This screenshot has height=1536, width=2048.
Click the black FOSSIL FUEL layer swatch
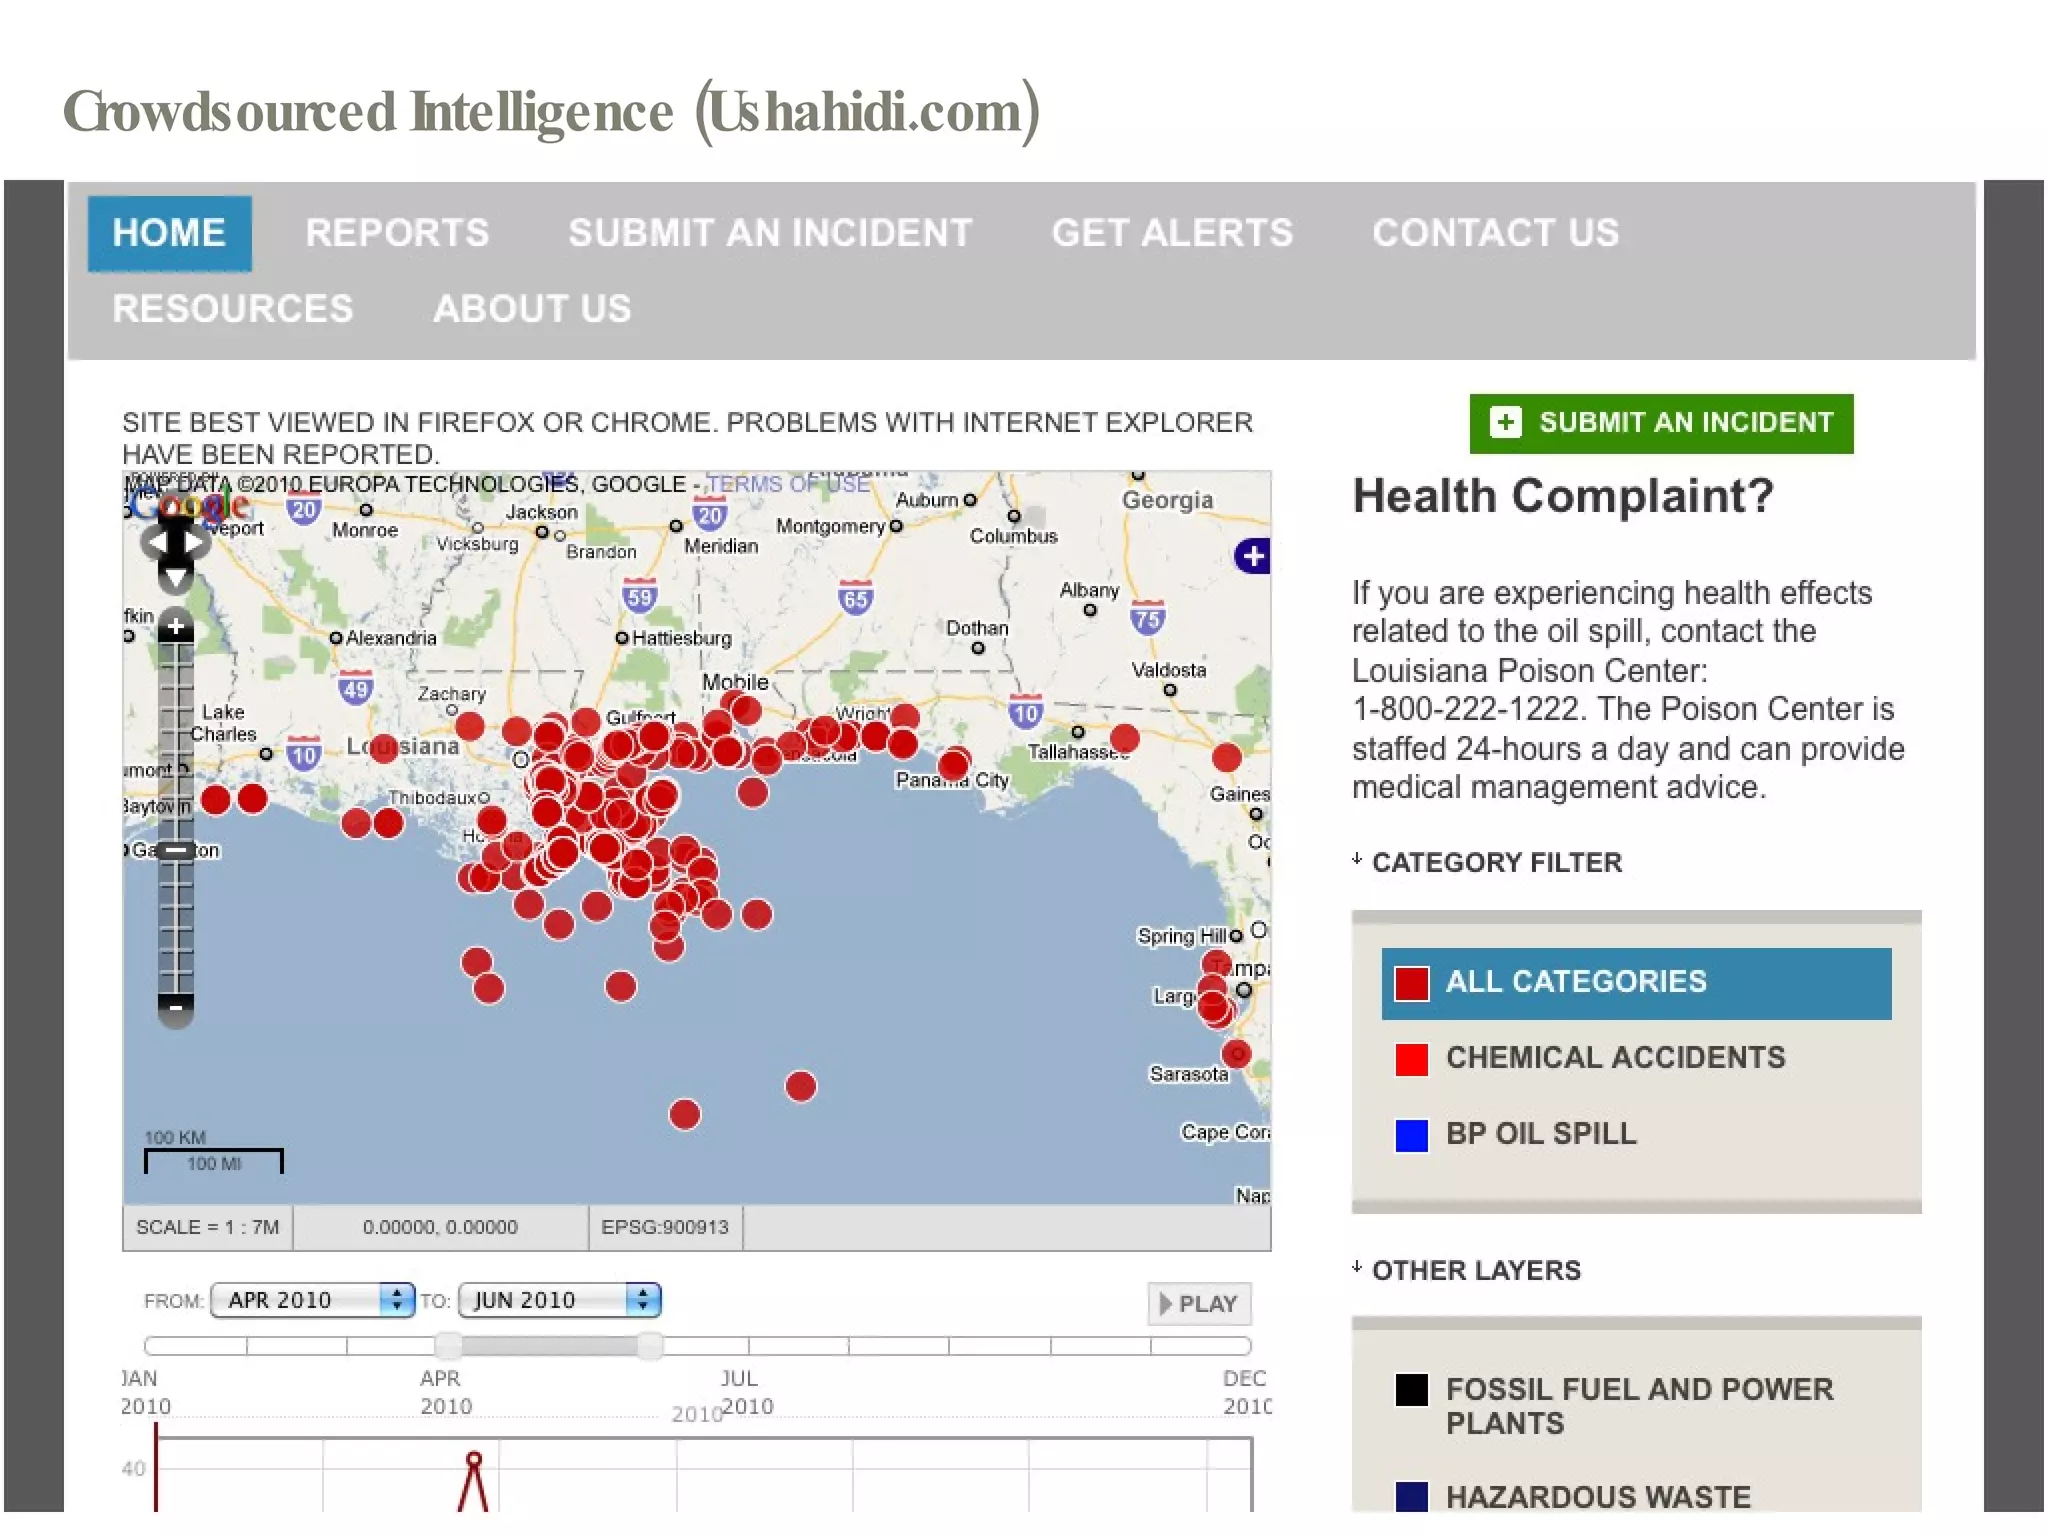pyautogui.click(x=1412, y=1389)
